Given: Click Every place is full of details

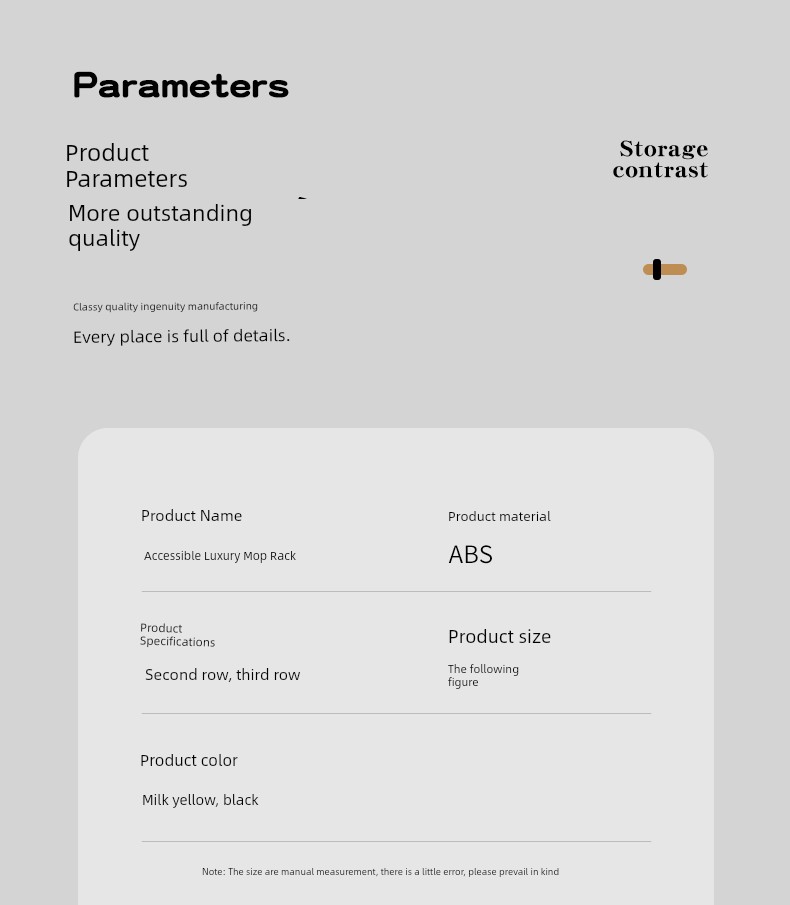Looking at the screenshot, I should (181, 336).
